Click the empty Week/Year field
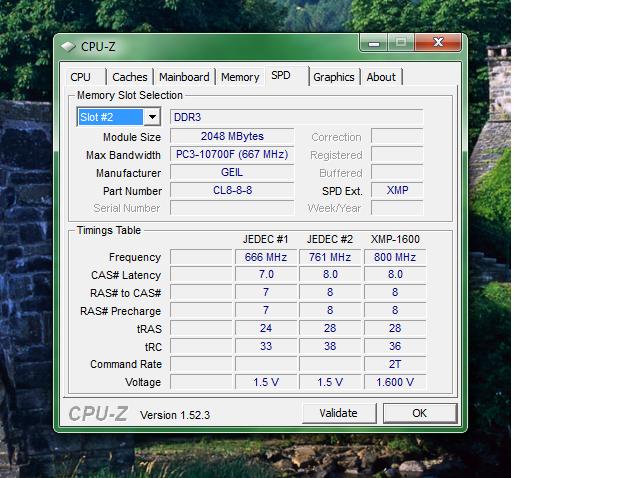 tap(397, 208)
